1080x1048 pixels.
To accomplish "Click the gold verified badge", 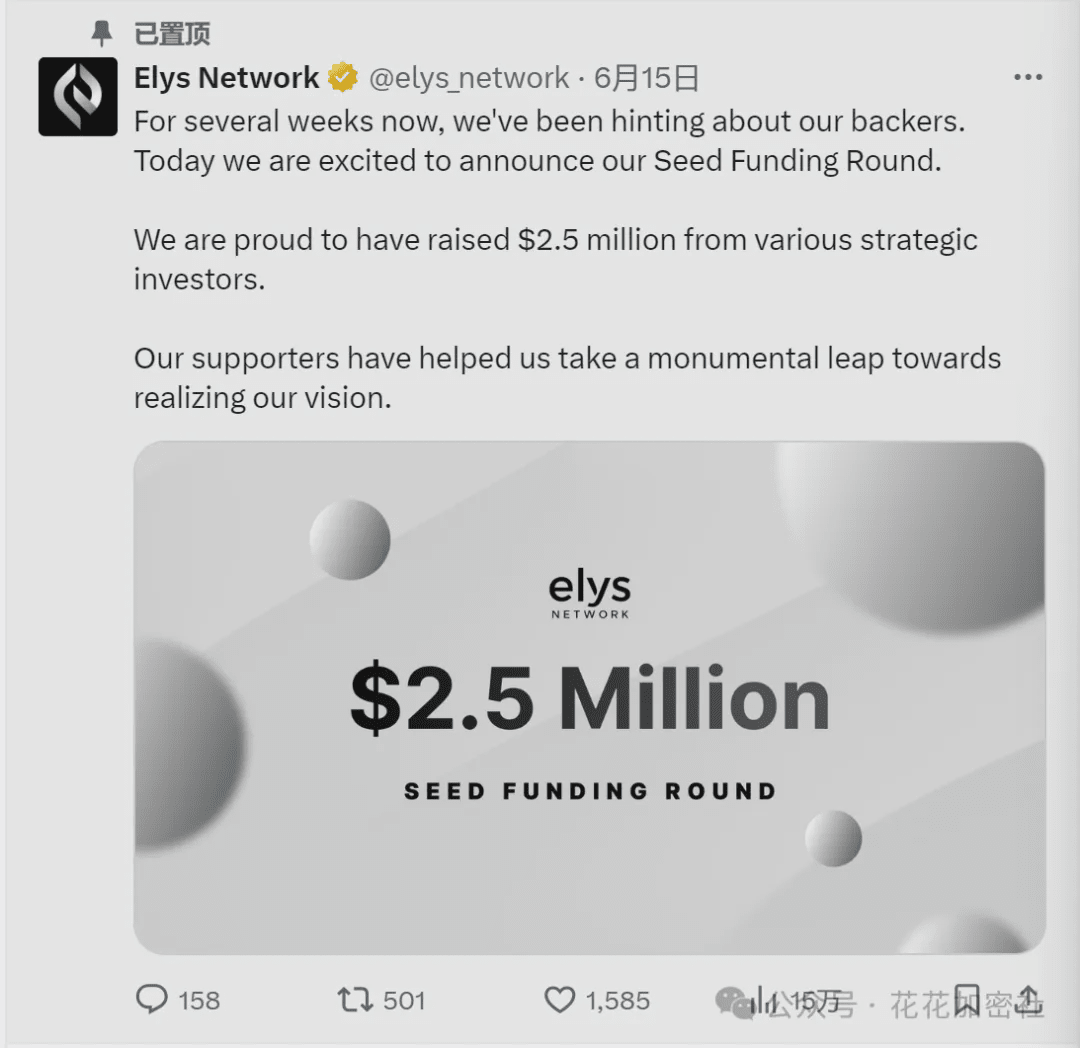I will click(x=343, y=77).
